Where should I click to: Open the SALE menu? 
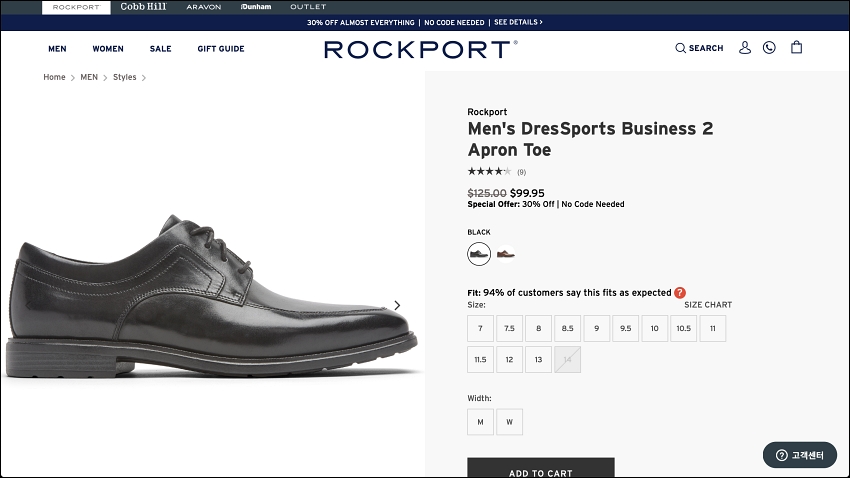click(160, 49)
